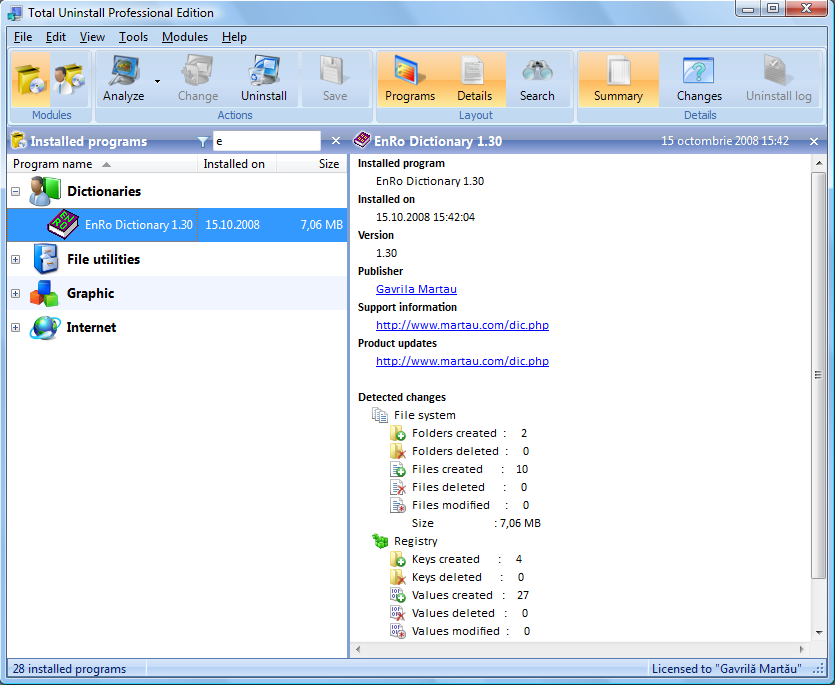The width and height of the screenshot is (835, 685).
Task: Open the Search layout icon
Action: 537,73
